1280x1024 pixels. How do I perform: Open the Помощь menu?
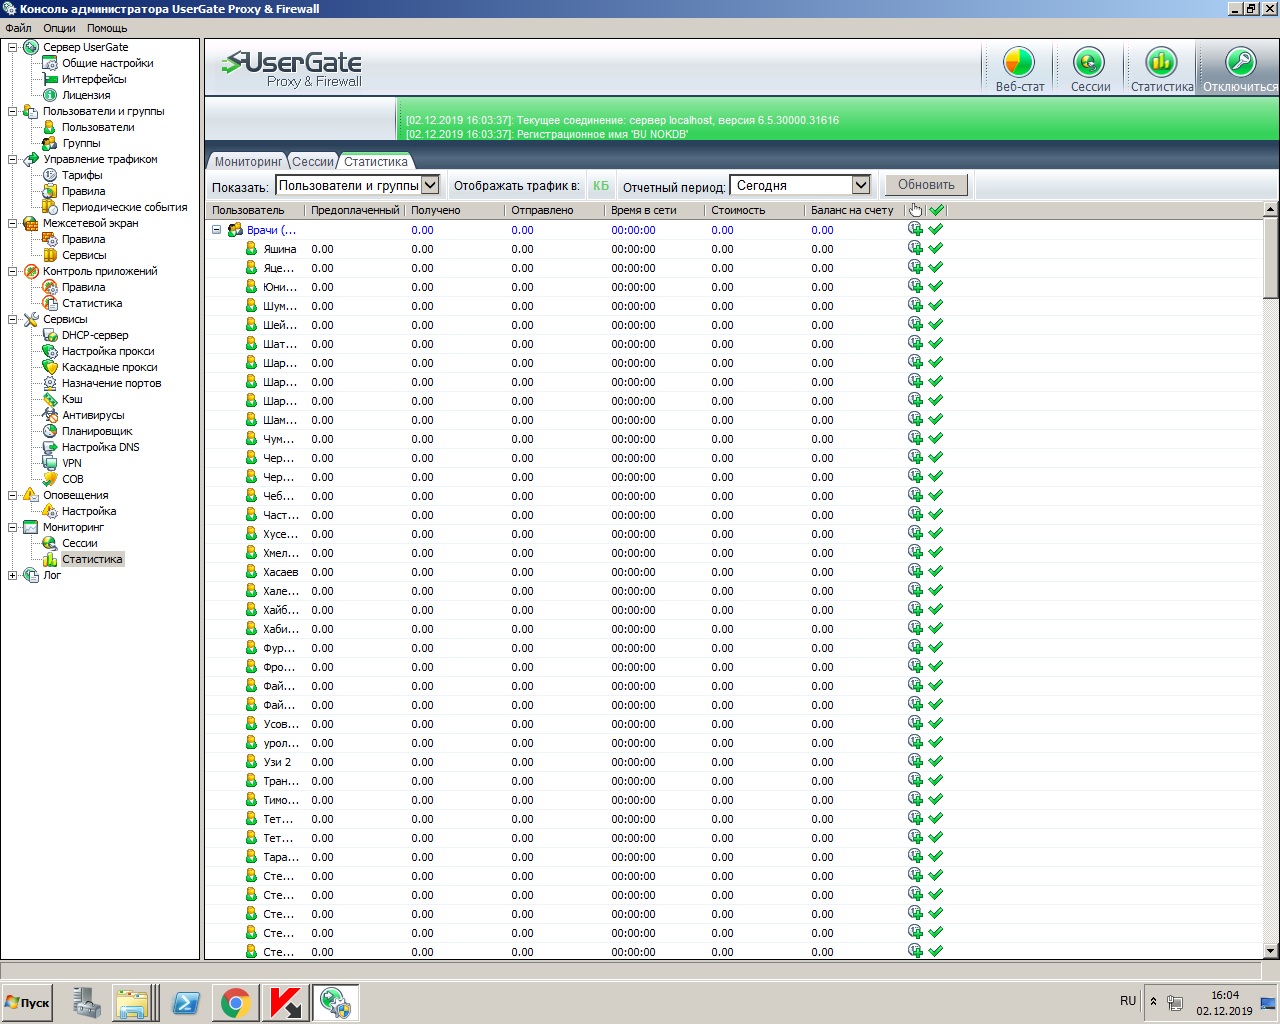(x=107, y=28)
